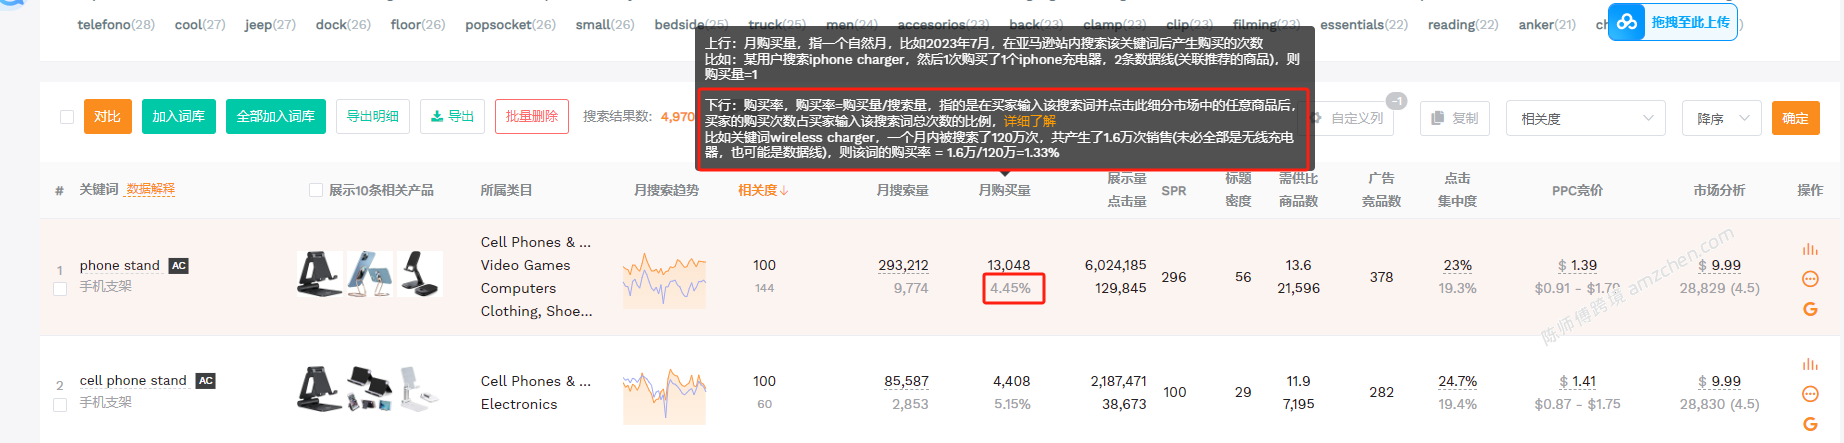Select essentials(22) word tag
Image resolution: width=1844 pixels, height=443 pixels.
pos(1364,24)
